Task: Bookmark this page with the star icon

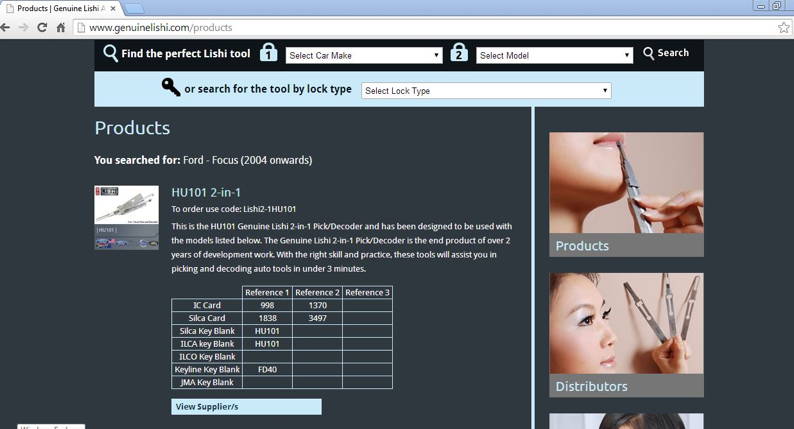Action: 784,27
